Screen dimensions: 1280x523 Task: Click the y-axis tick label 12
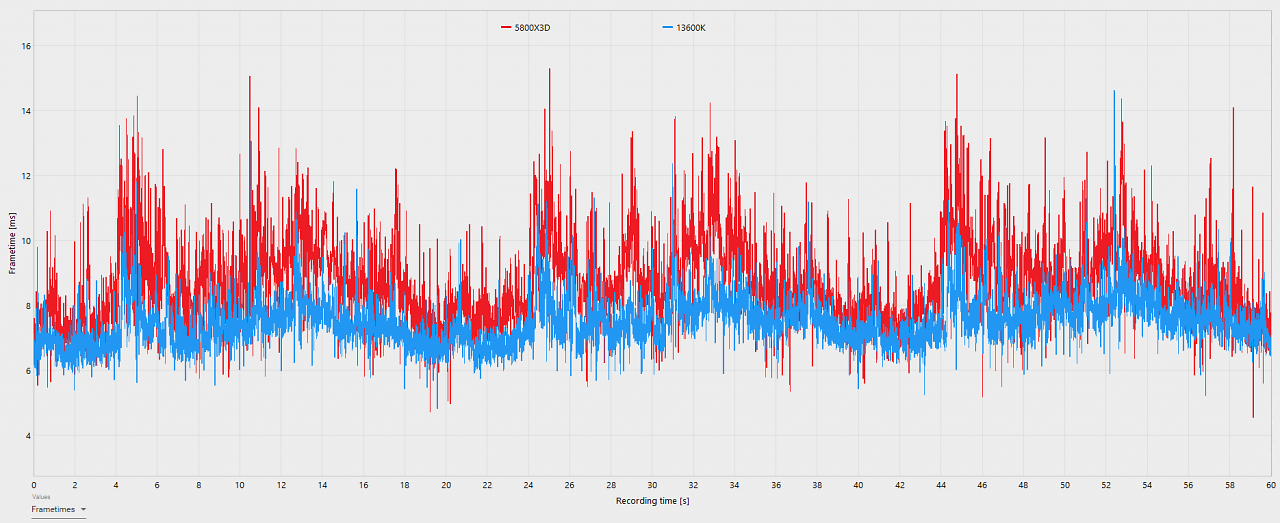tap(26, 176)
